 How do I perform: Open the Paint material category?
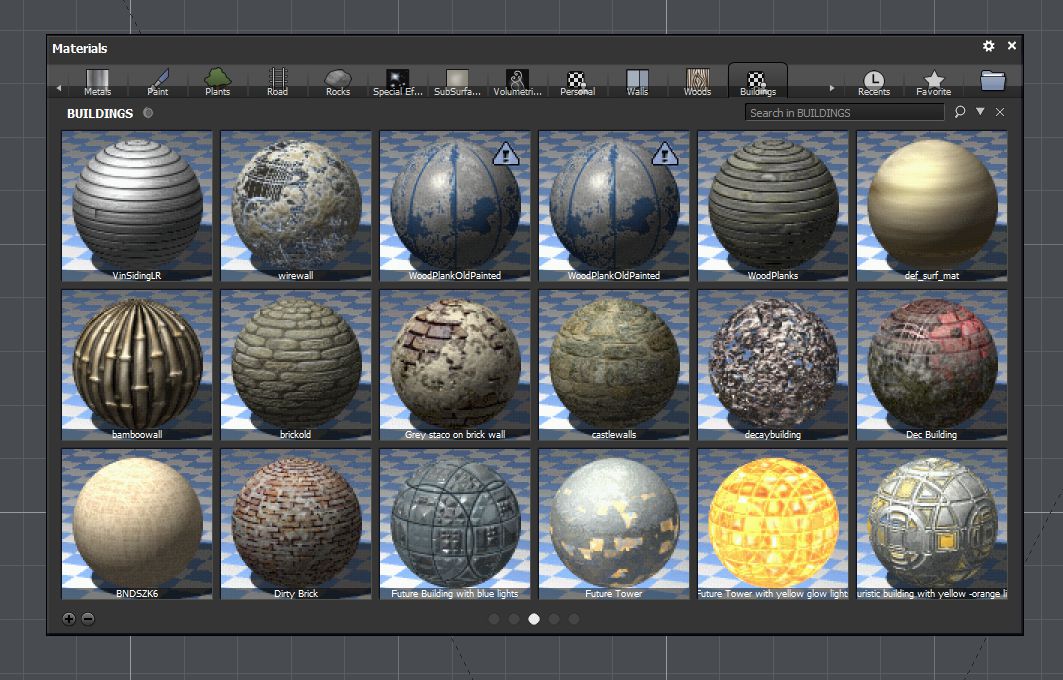point(157,82)
